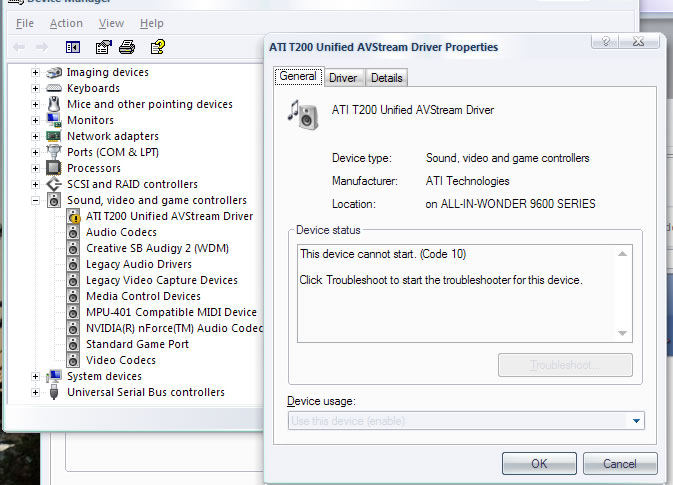Click the Help toolbar icon with question mark

(x=158, y=46)
